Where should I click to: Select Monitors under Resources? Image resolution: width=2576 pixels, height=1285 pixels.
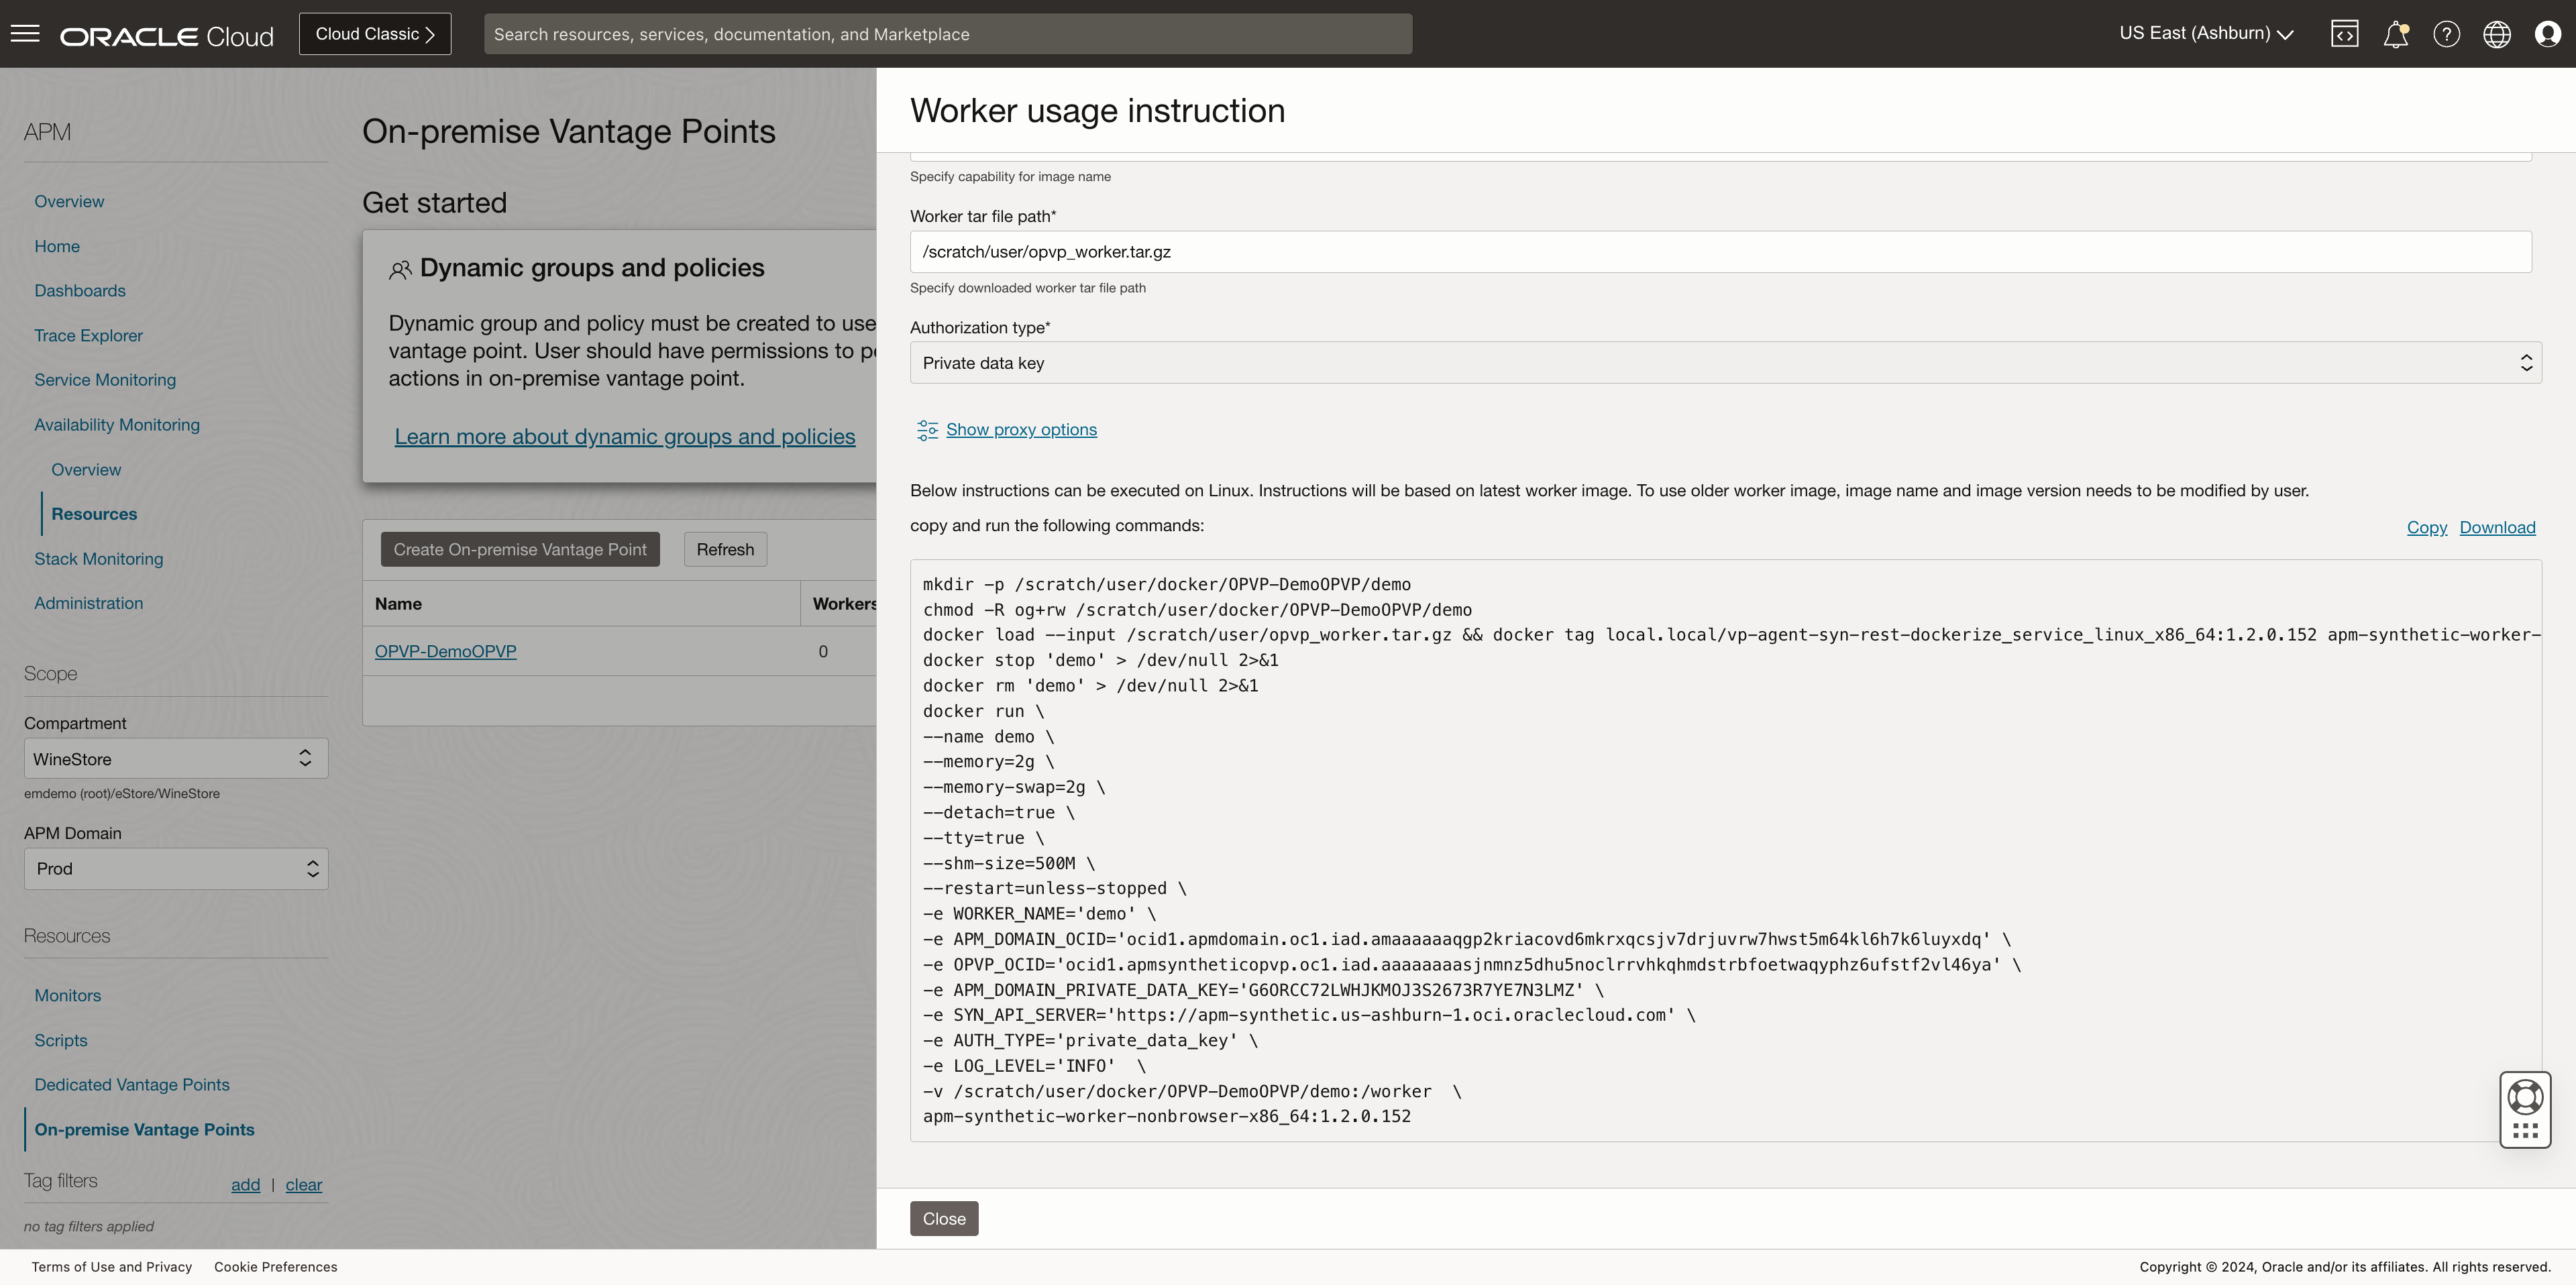pos(67,995)
